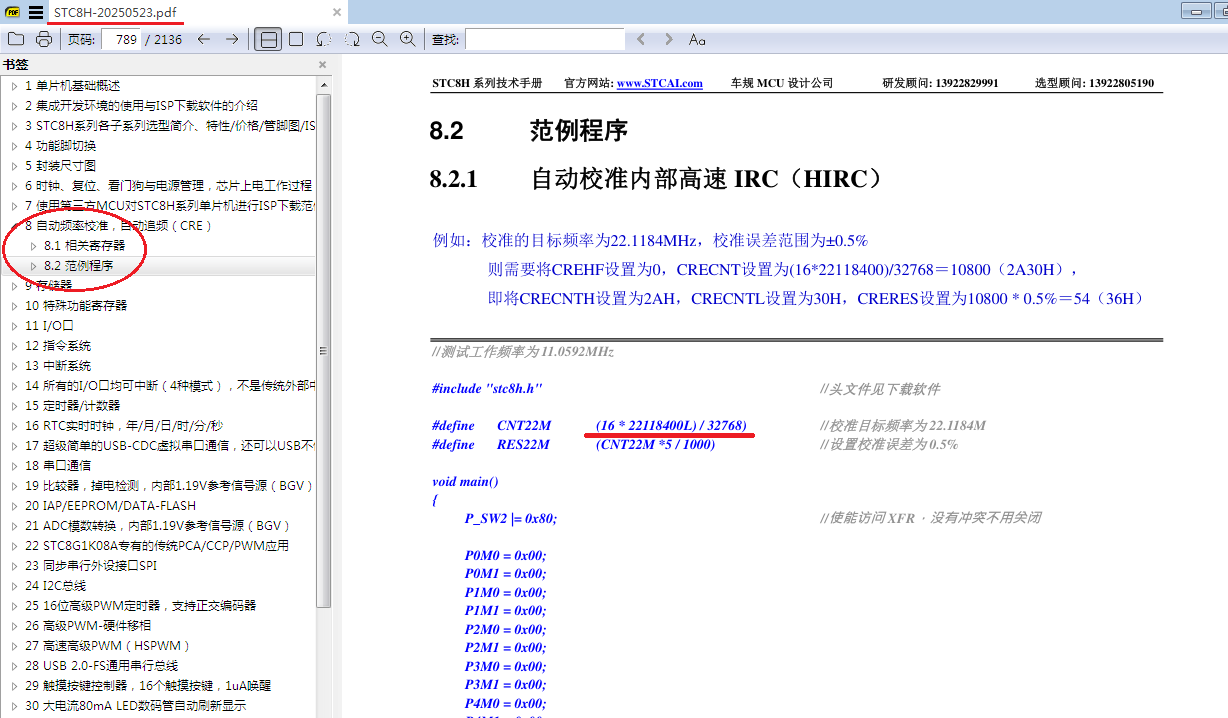Click the page number input field
Viewport: 1228px width, 718px height.
coord(120,39)
